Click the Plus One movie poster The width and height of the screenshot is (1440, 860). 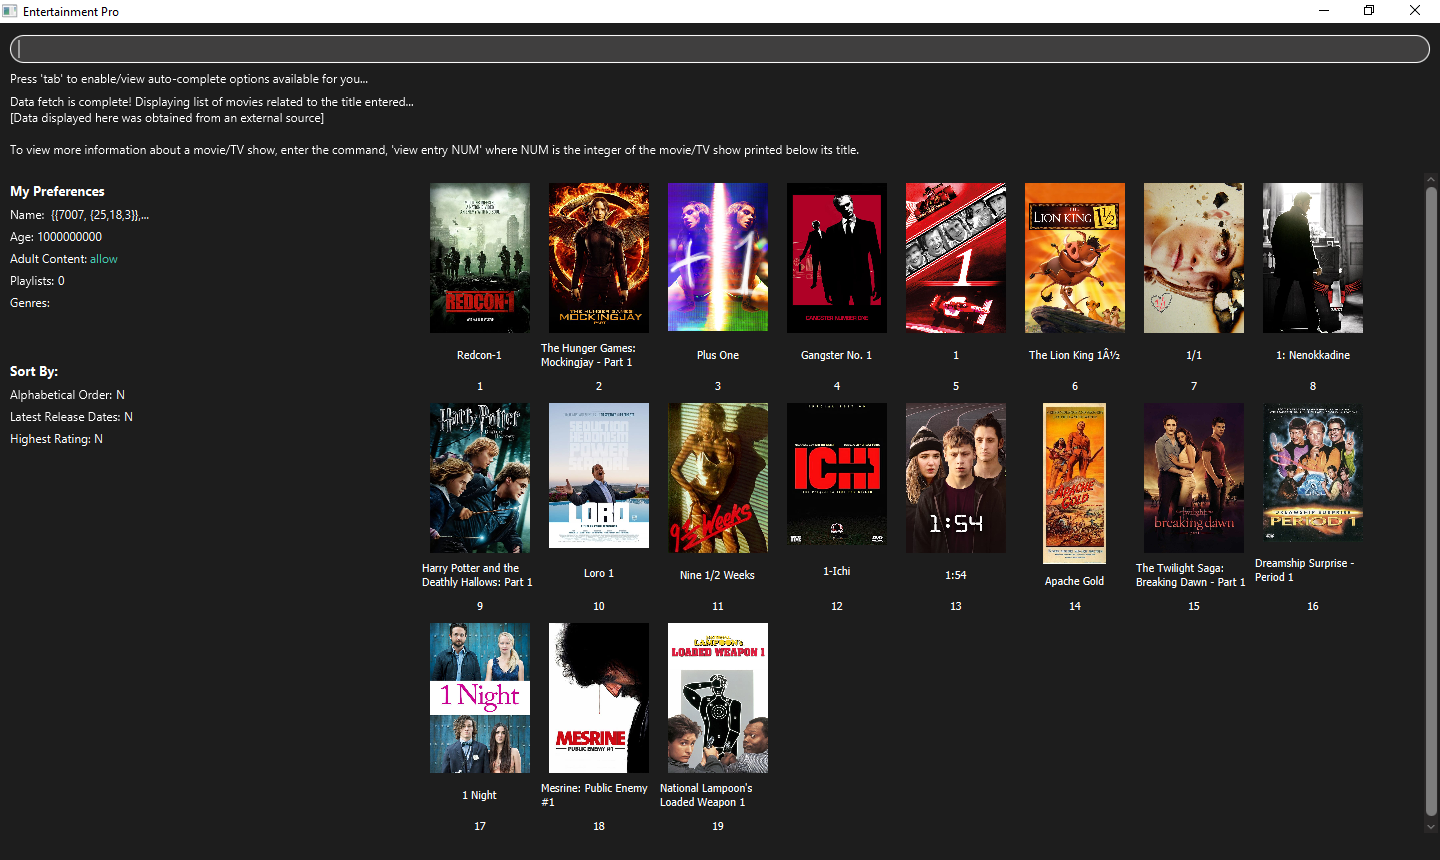tap(718, 257)
